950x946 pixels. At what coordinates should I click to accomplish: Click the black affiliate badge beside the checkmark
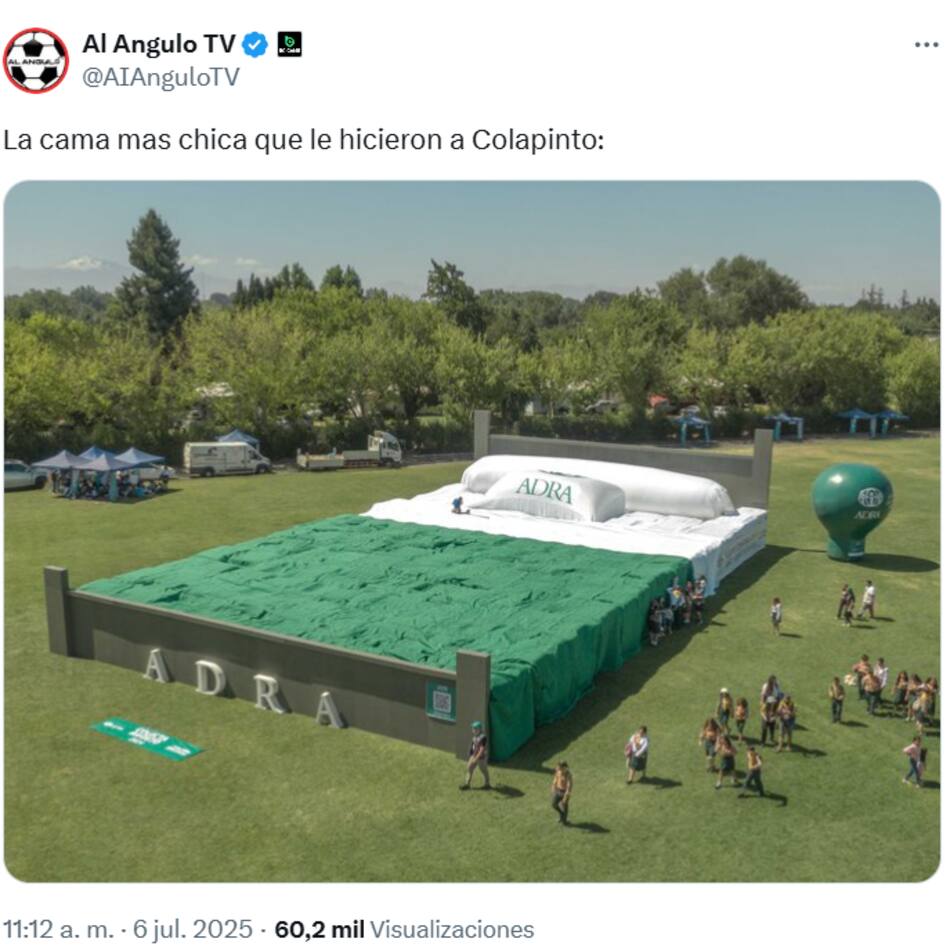[290, 45]
